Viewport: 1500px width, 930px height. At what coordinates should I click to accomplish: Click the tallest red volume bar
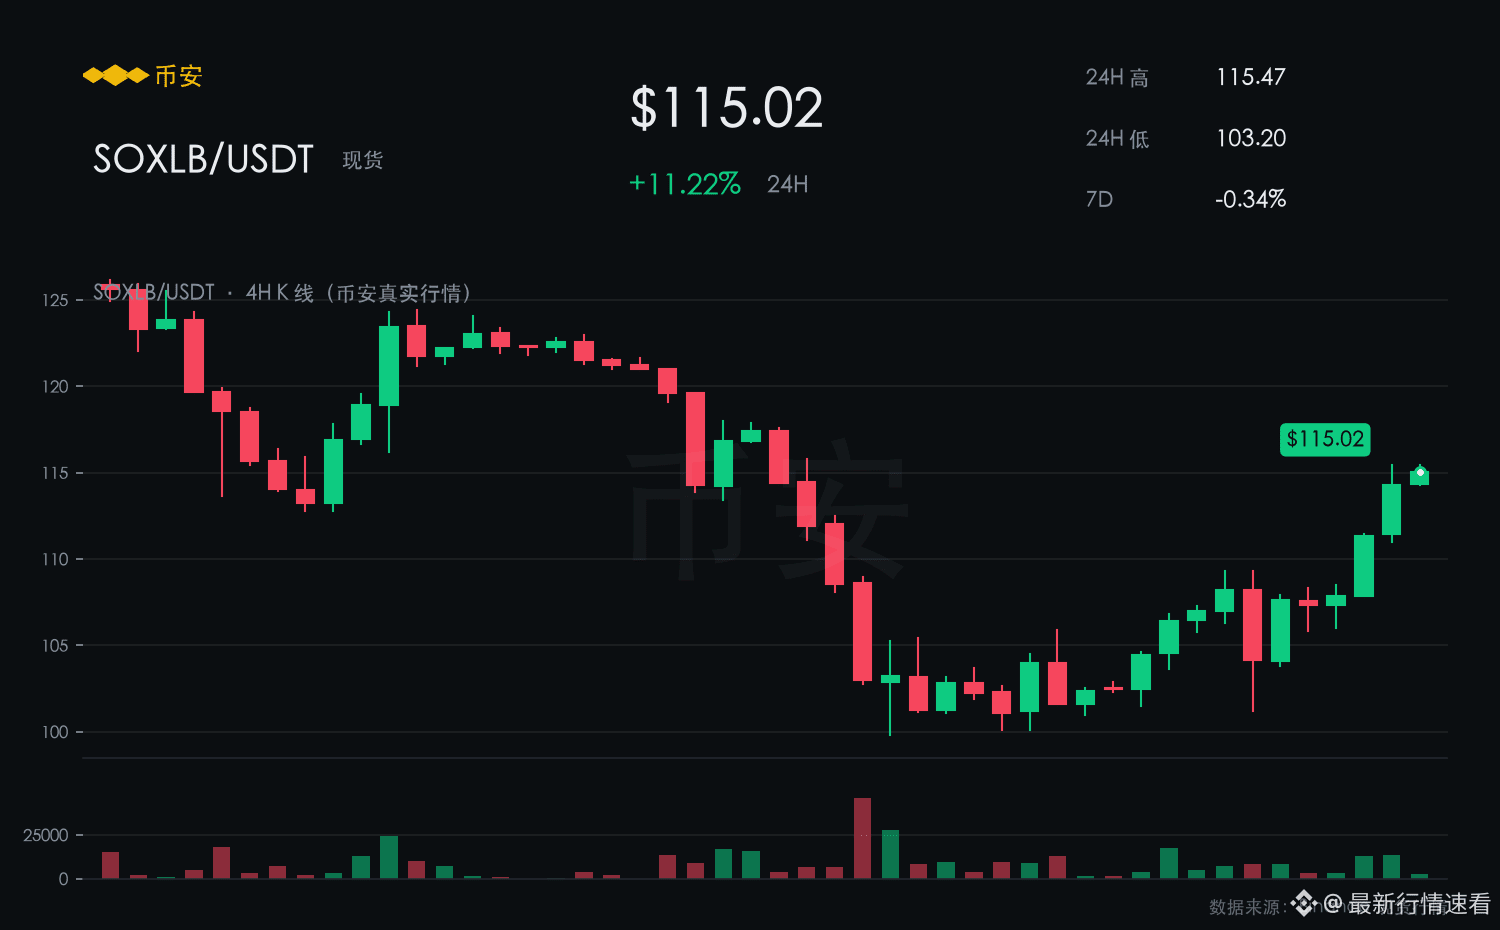[862, 838]
